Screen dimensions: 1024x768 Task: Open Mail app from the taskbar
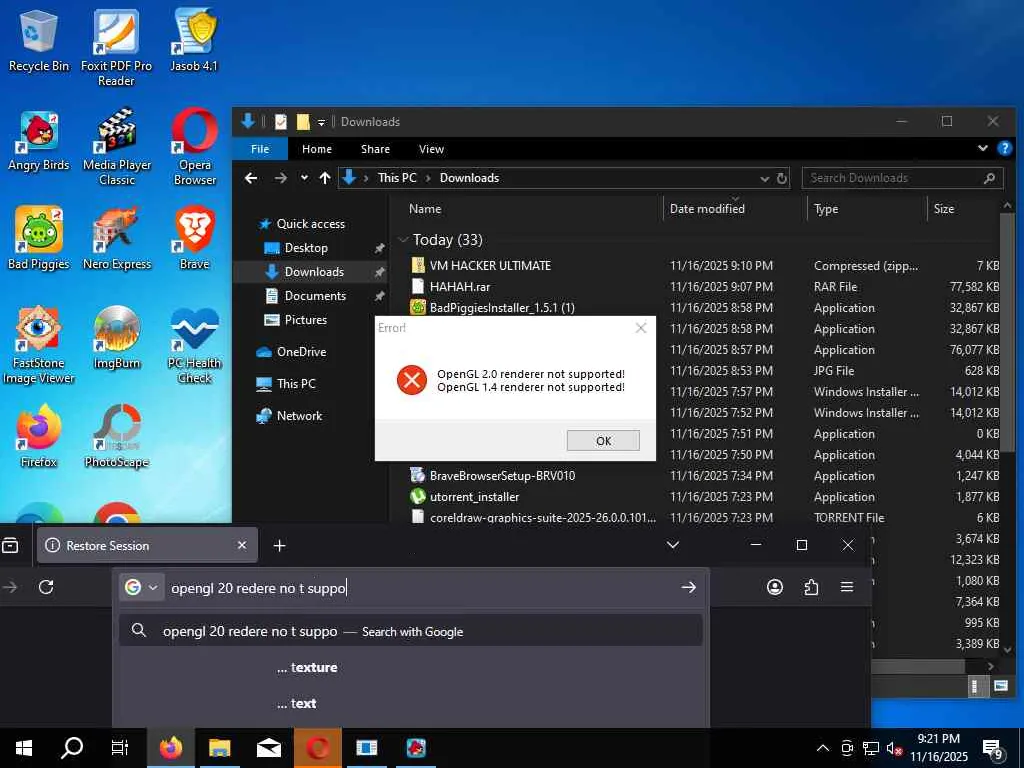[268, 748]
